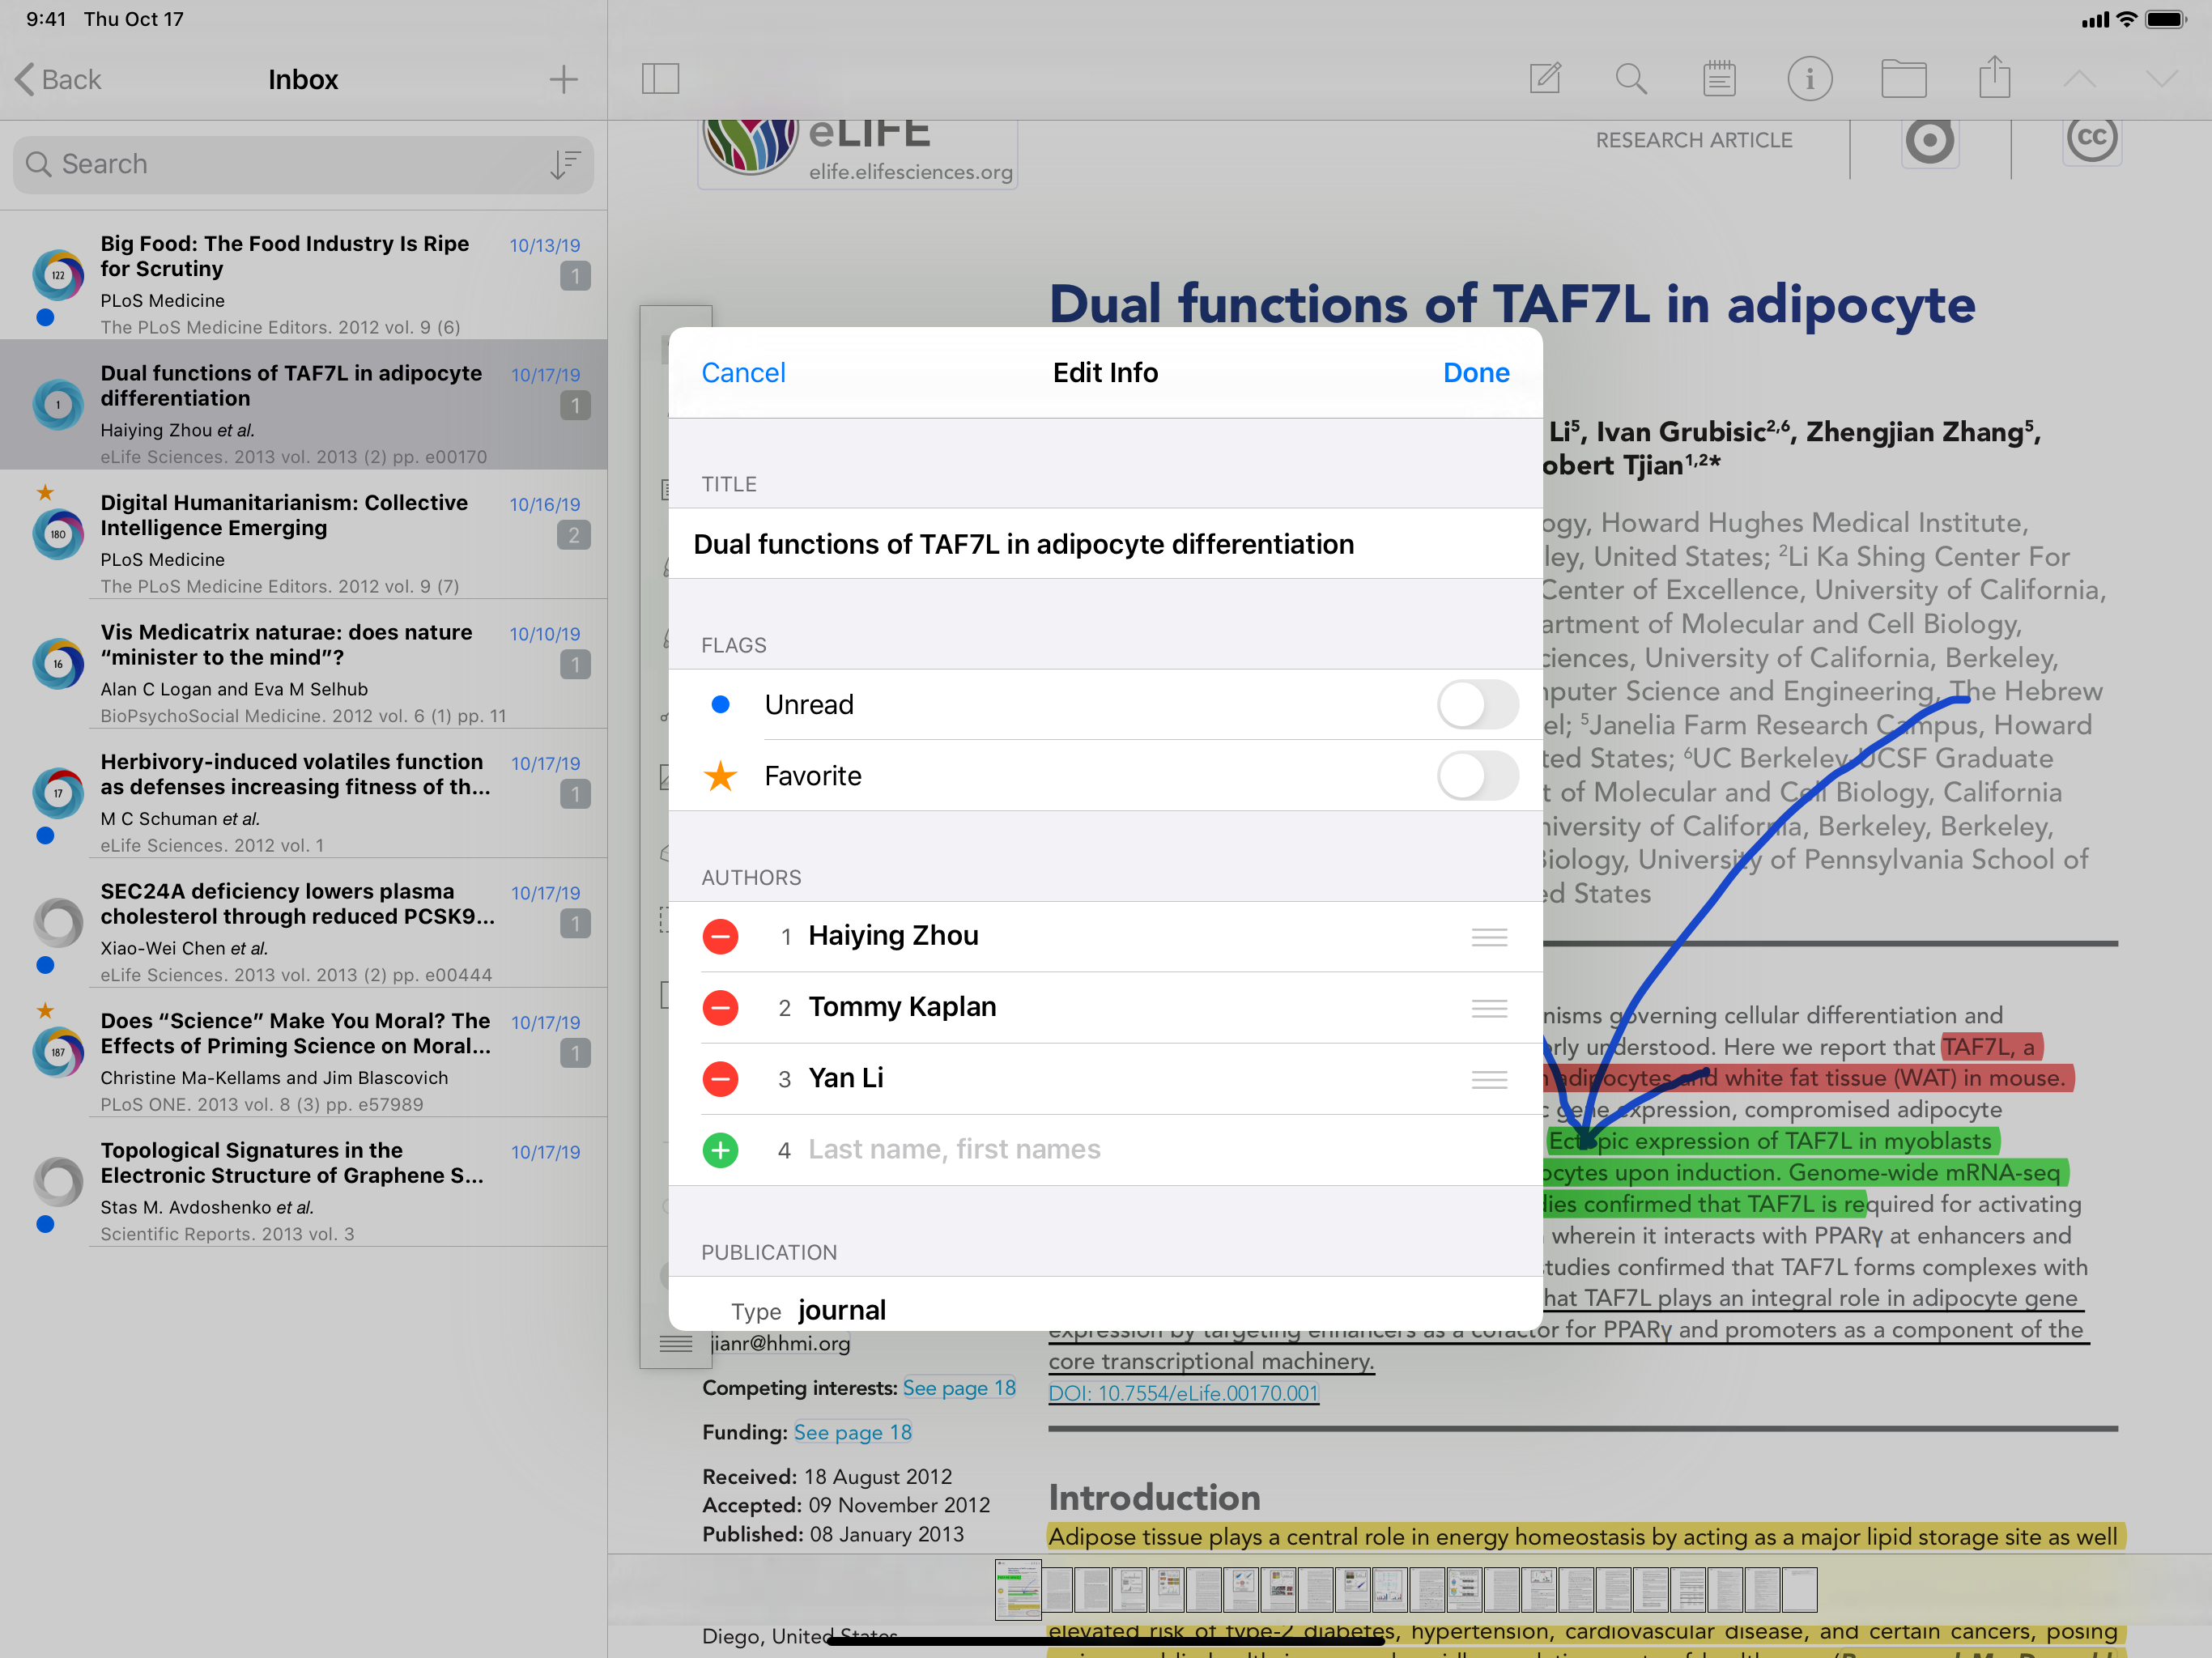Tap the 'Last name, first names' field
Viewport: 2212px width, 1658px height.
tap(954, 1149)
